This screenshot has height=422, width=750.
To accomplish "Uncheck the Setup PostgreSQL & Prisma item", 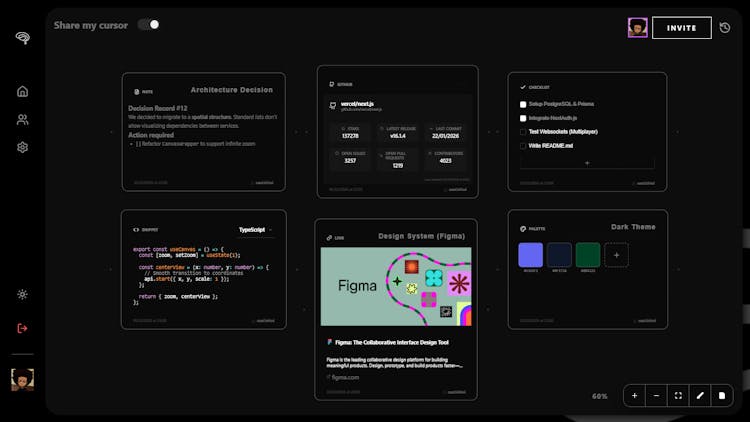I will 523,104.
